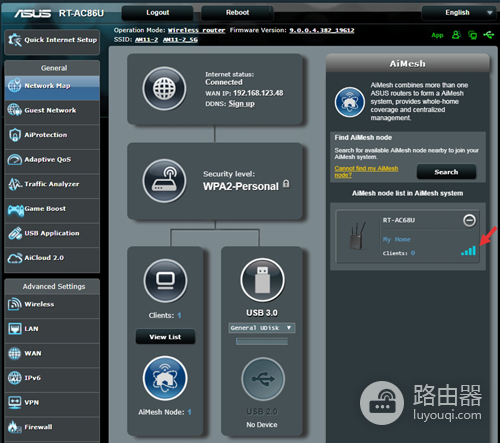Open Wireless advanced settings
500x443 pixels.
52,306
